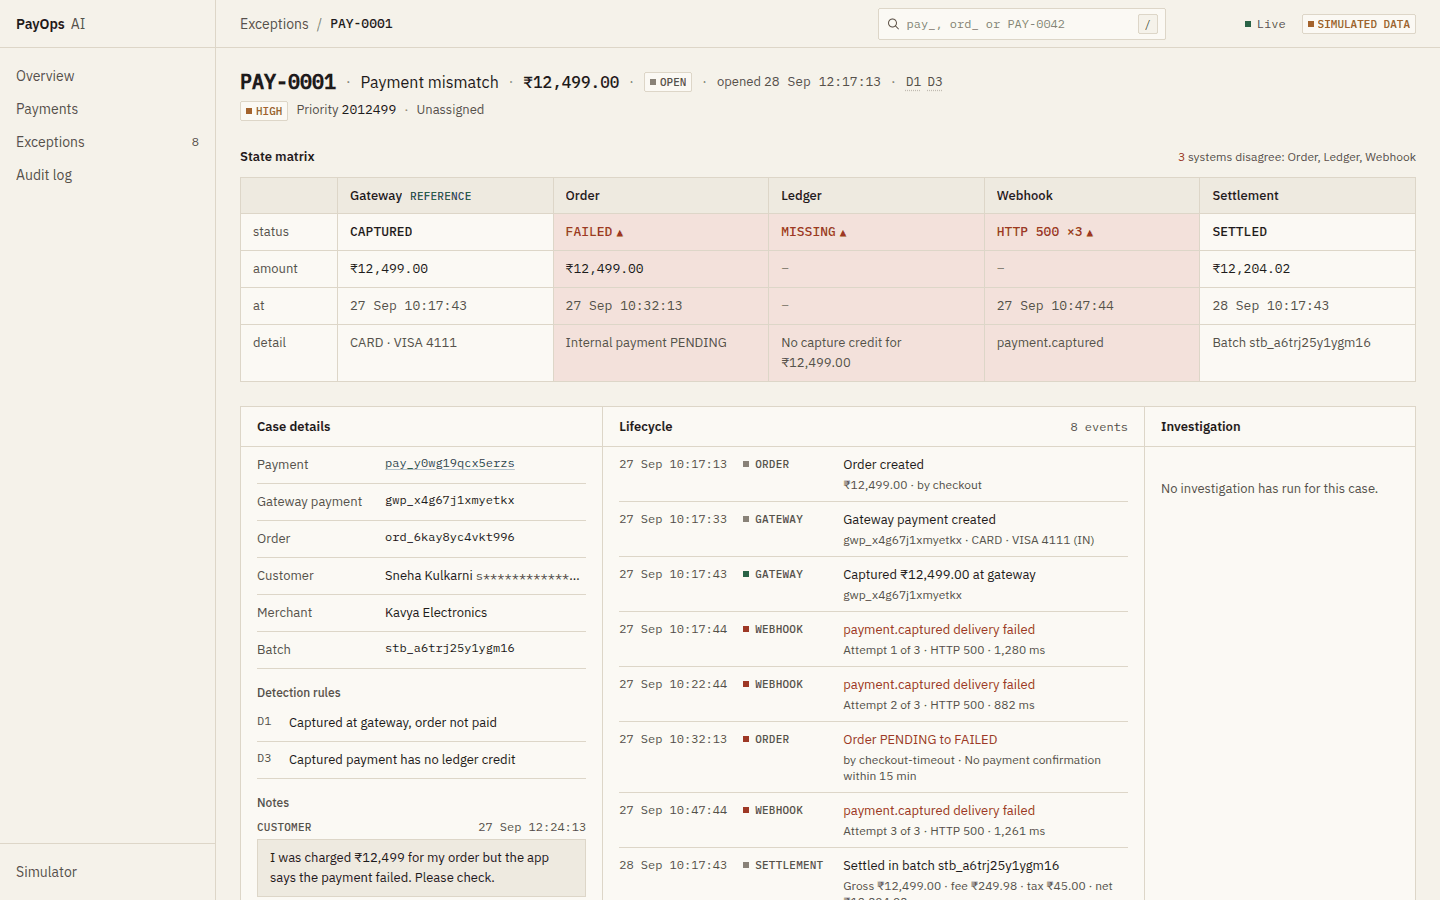Screen dimensions: 1440x900
Task: Click D3 rule 'Captured payment has no ledger credit'
Action: coord(421,760)
